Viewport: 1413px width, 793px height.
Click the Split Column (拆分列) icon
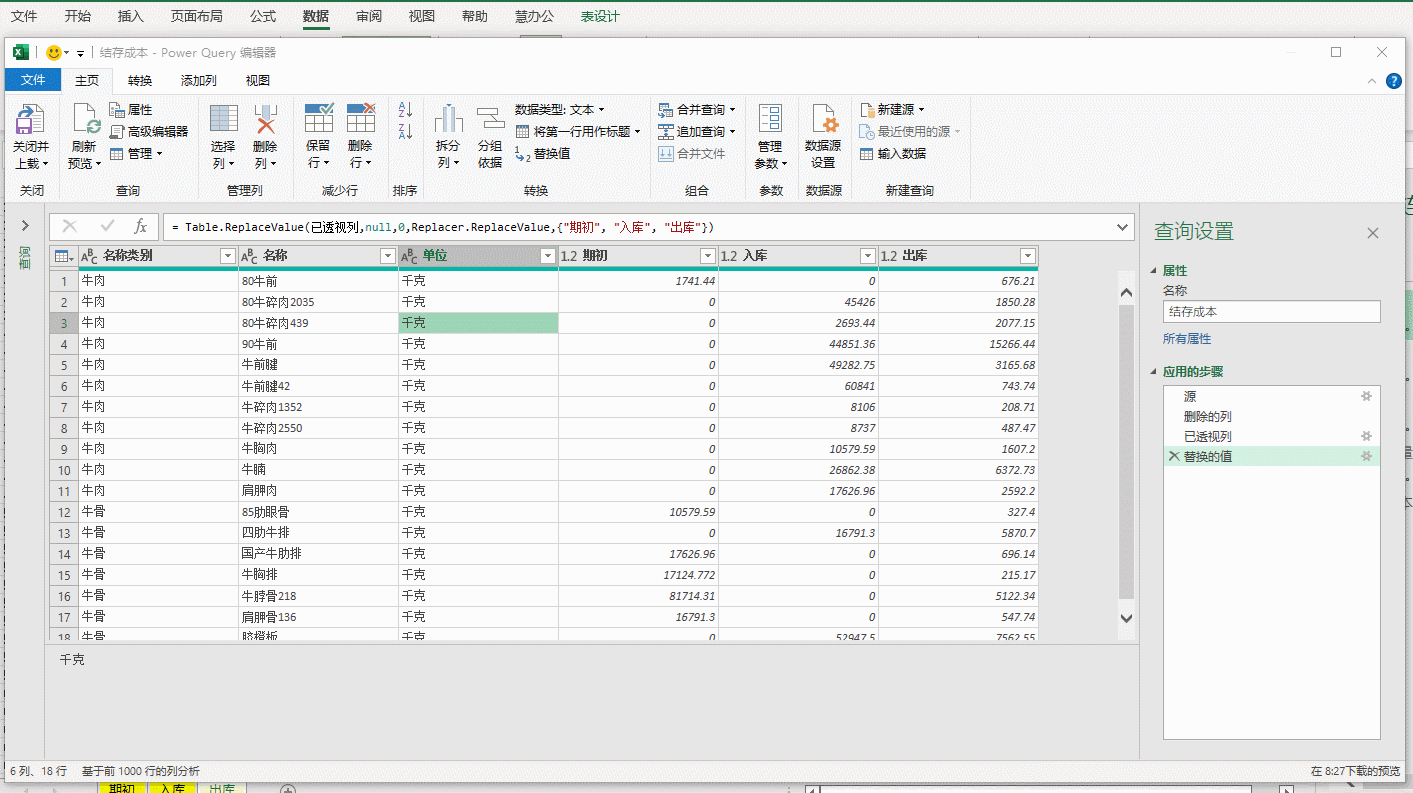[448, 119]
